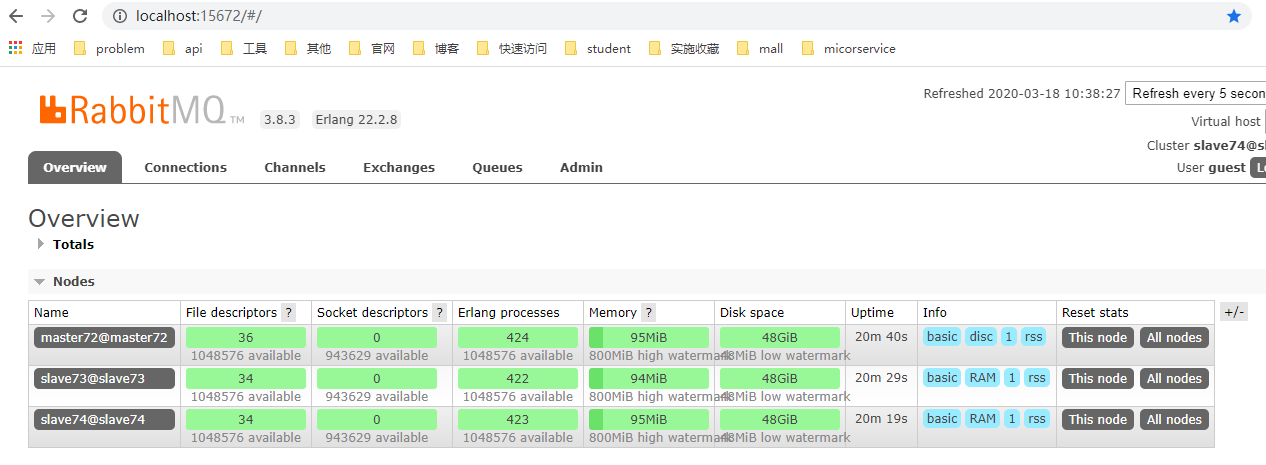This screenshot has width=1266, height=465.
Task: Click slave73 uptime 20m 29s
Action: tap(879, 378)
